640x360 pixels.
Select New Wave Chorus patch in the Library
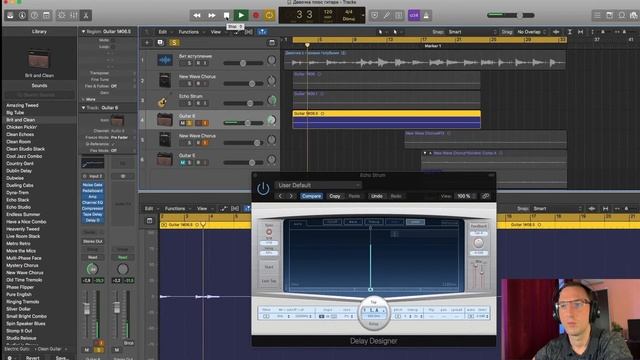tap(25, 273)
